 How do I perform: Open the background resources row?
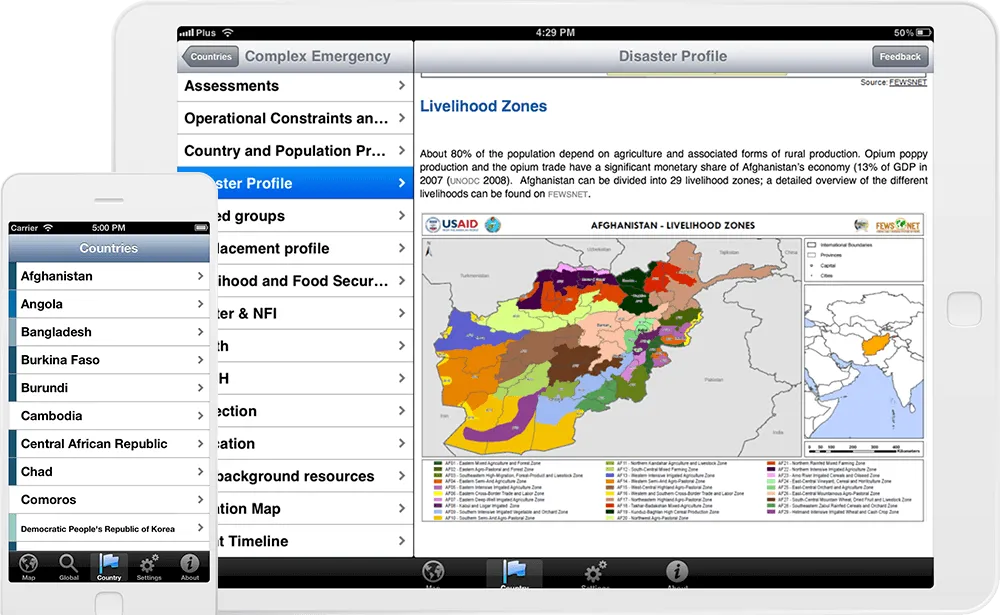pos(315,476)
